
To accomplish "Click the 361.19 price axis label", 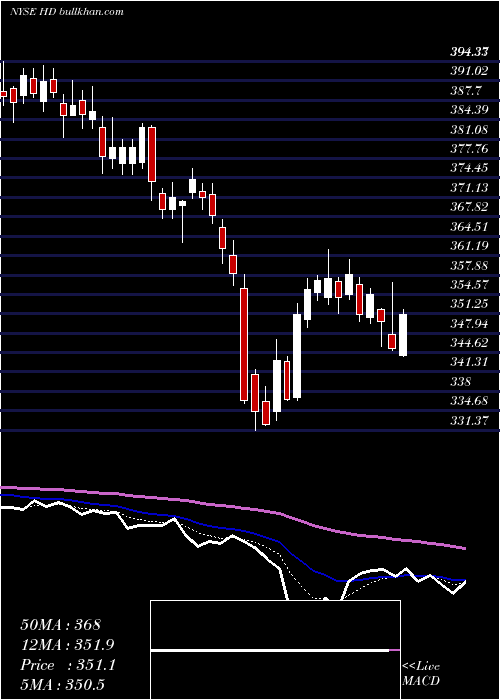I will point(468,246).
